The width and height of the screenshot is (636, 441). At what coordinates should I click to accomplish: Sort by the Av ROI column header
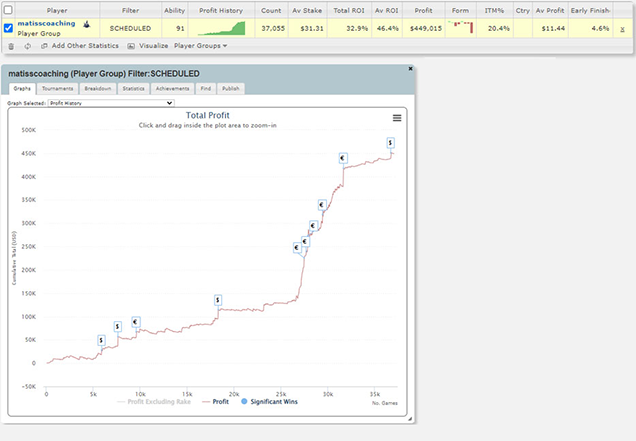click(387, 10)
